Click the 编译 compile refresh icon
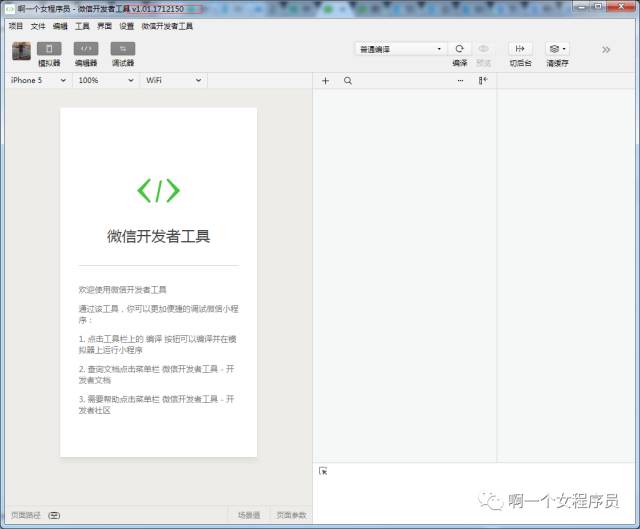 [x=460, y=49]
